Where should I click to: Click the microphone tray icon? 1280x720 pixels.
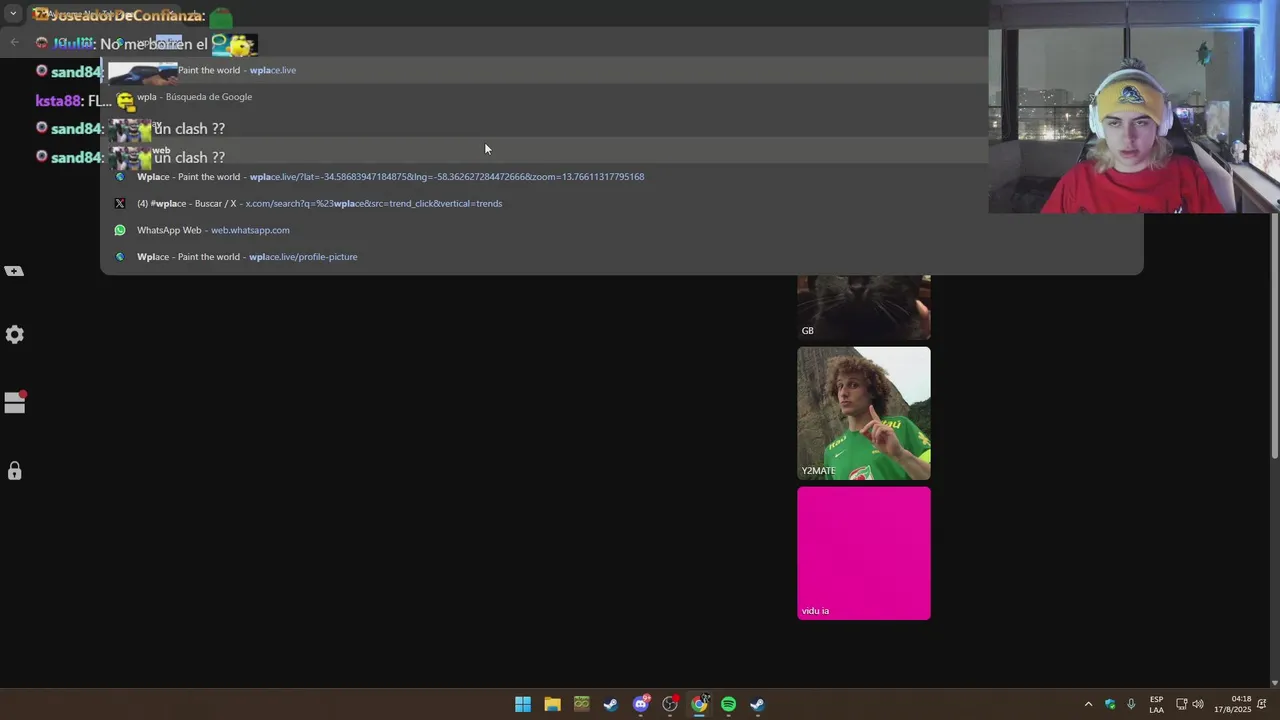click(1131, 704)
